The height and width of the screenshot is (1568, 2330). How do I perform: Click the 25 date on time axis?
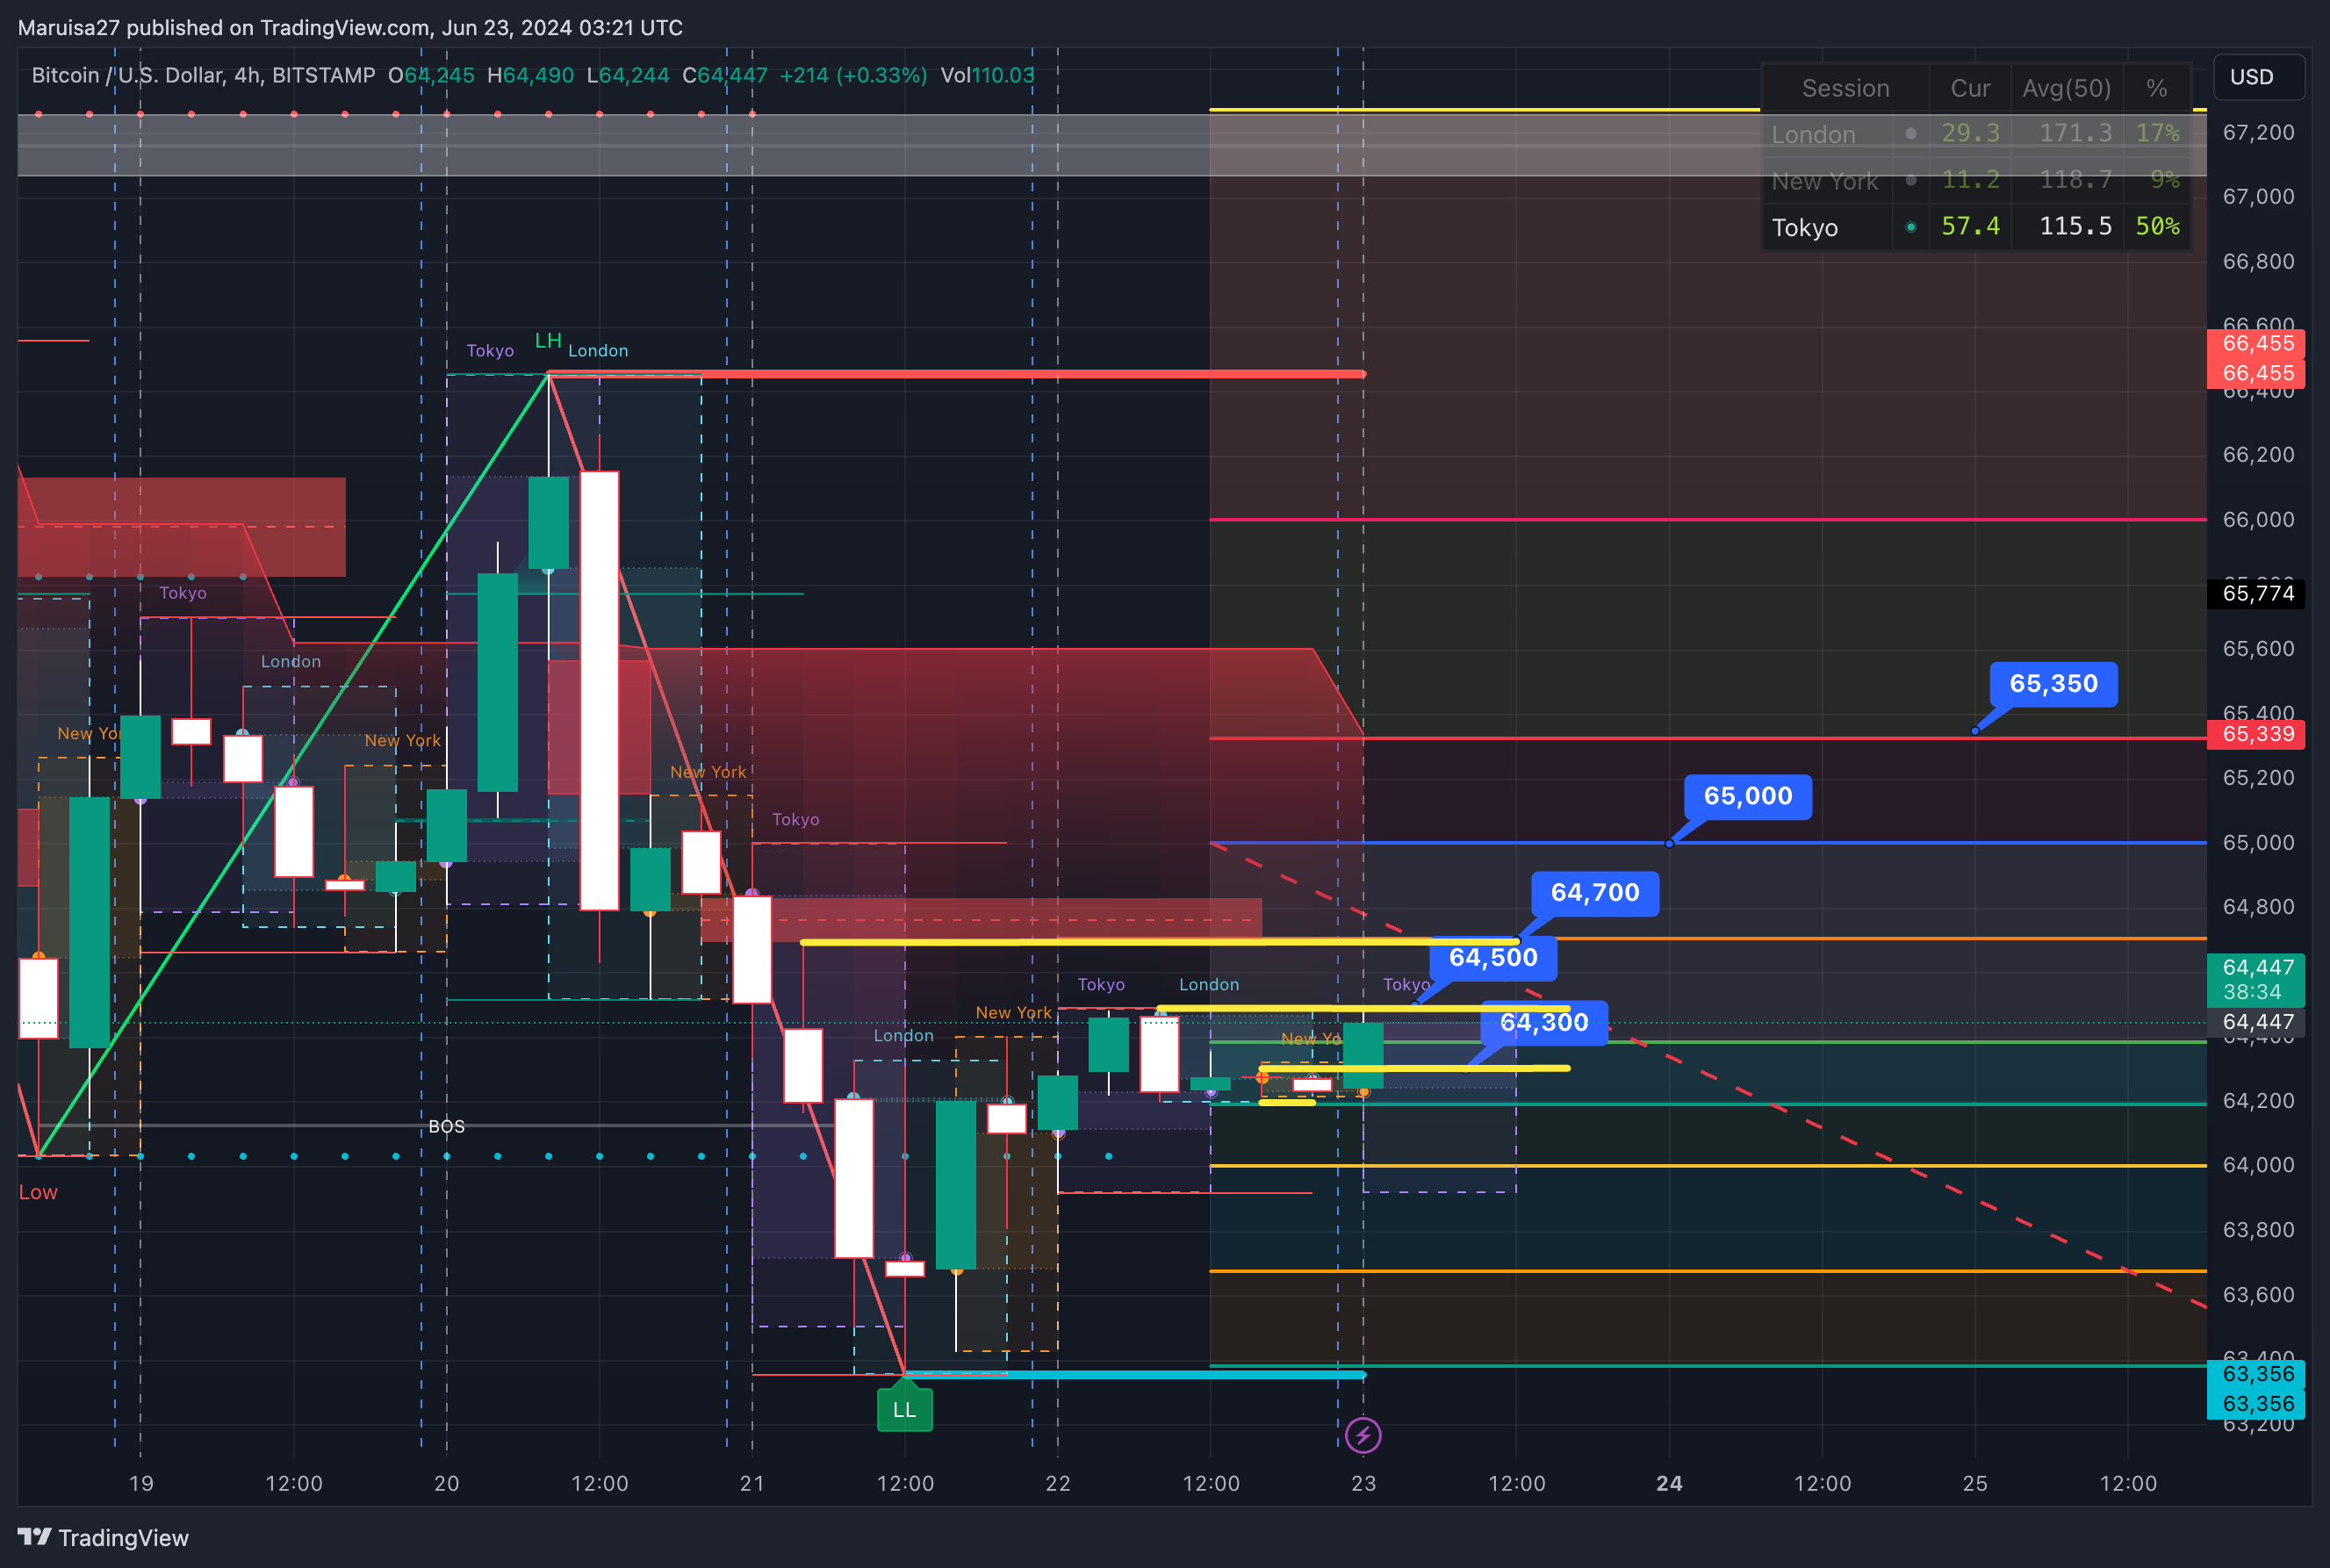coord(1975,1483)
